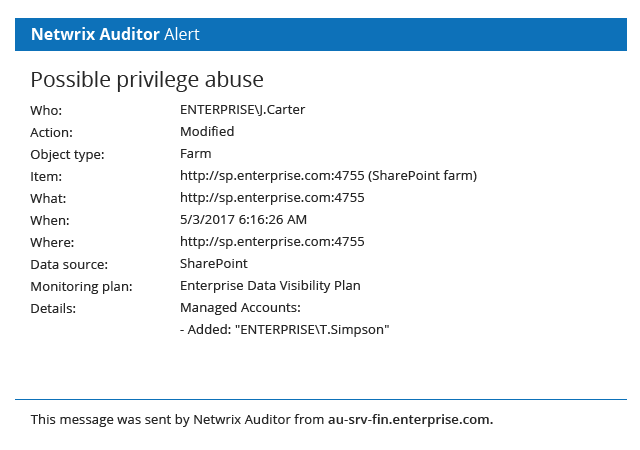Click Enterprise Data Visibility Plan text
Image resolution: width=640 pixels, height=450 pixels.
[270, 286]
